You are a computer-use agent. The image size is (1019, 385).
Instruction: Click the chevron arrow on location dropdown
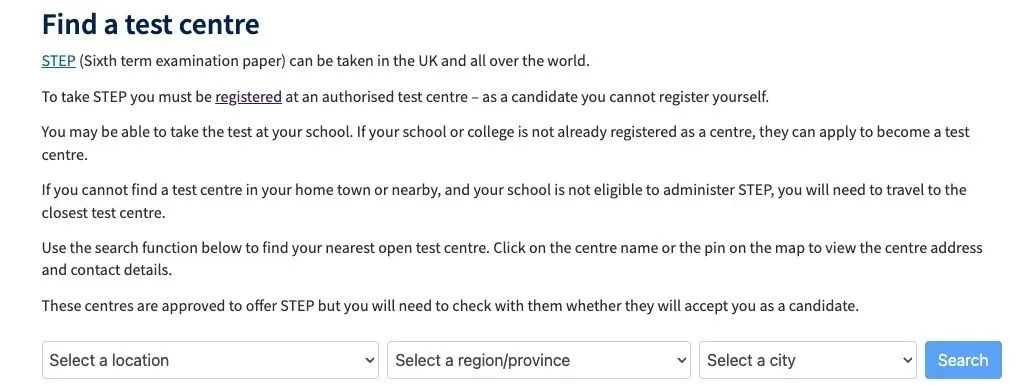pos(369,360)
